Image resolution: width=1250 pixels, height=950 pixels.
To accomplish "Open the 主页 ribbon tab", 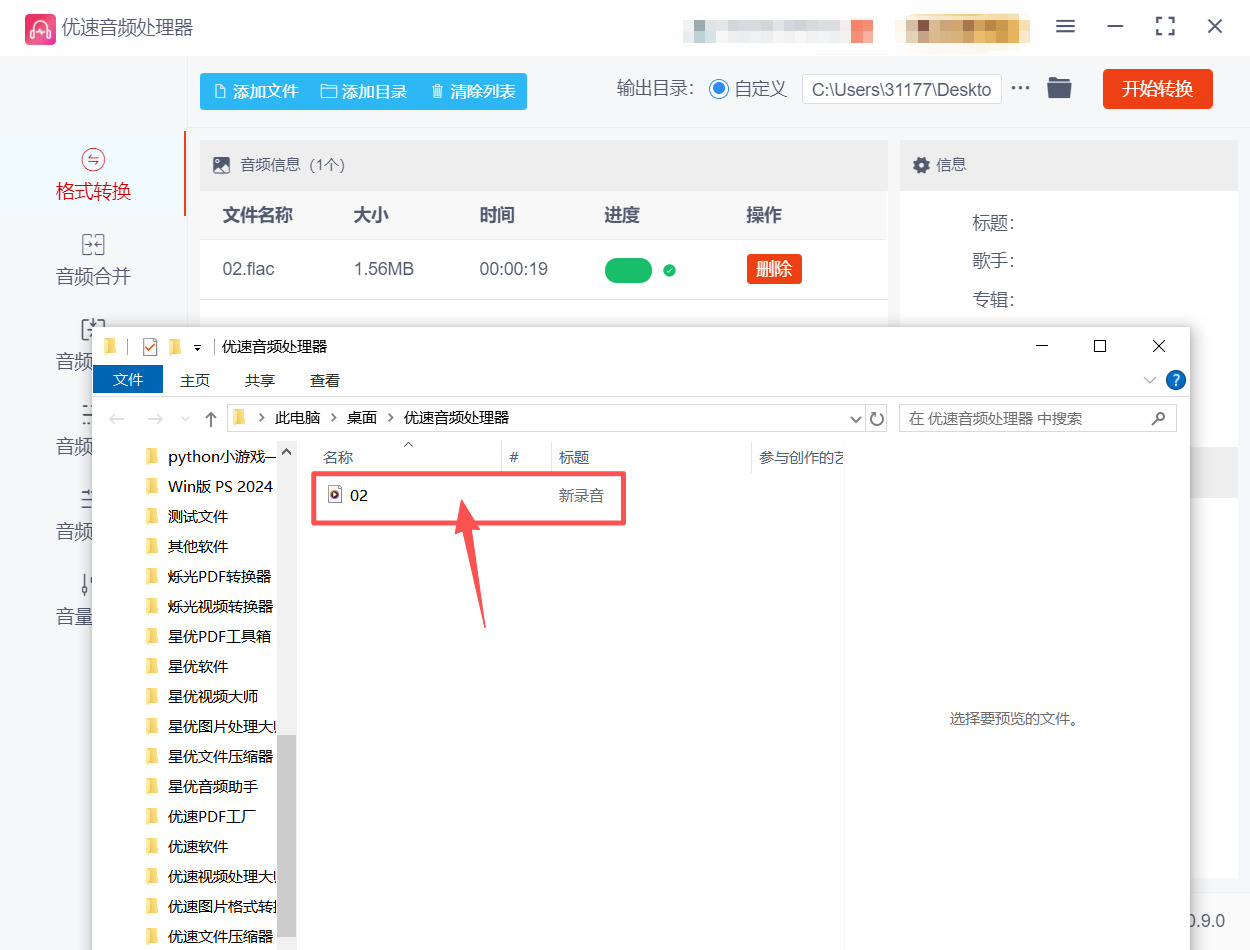I will [194, 380].
